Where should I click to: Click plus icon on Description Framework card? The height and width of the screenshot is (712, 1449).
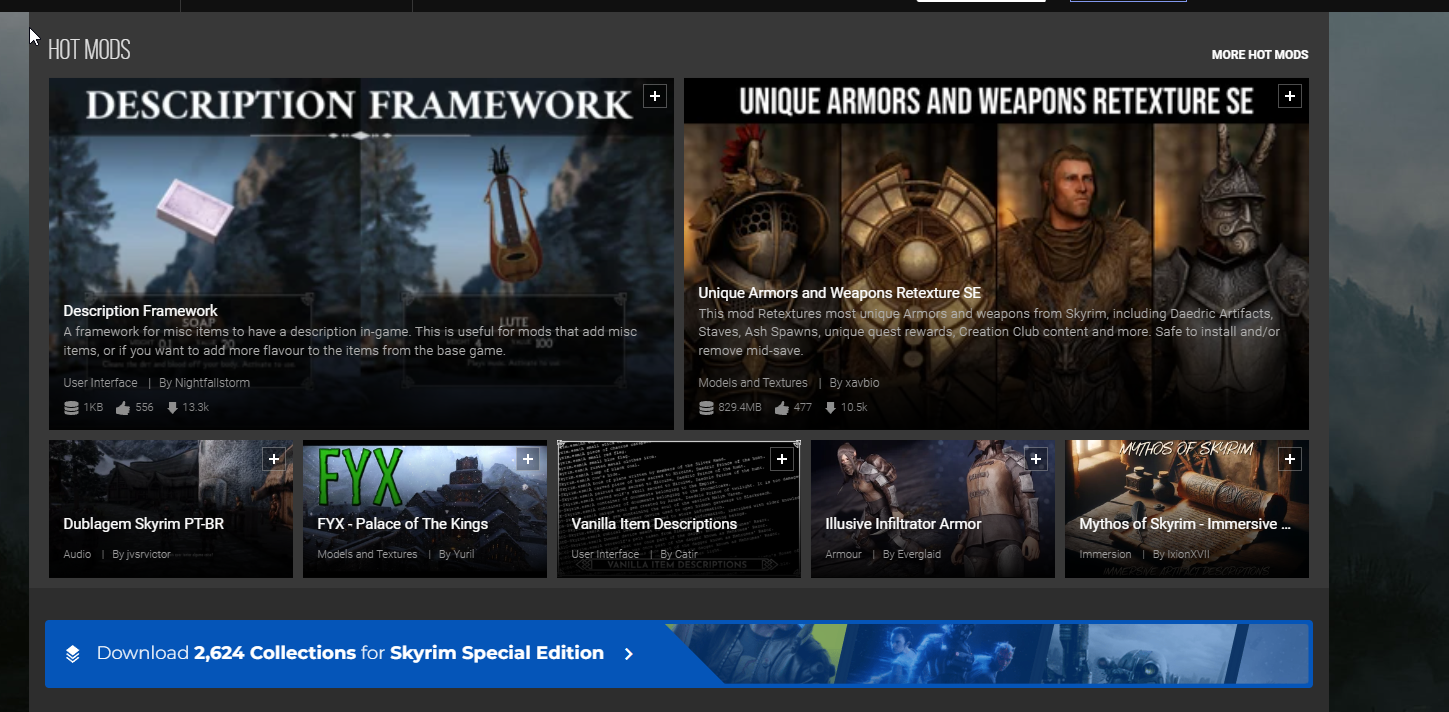click(x=655, y=96)
